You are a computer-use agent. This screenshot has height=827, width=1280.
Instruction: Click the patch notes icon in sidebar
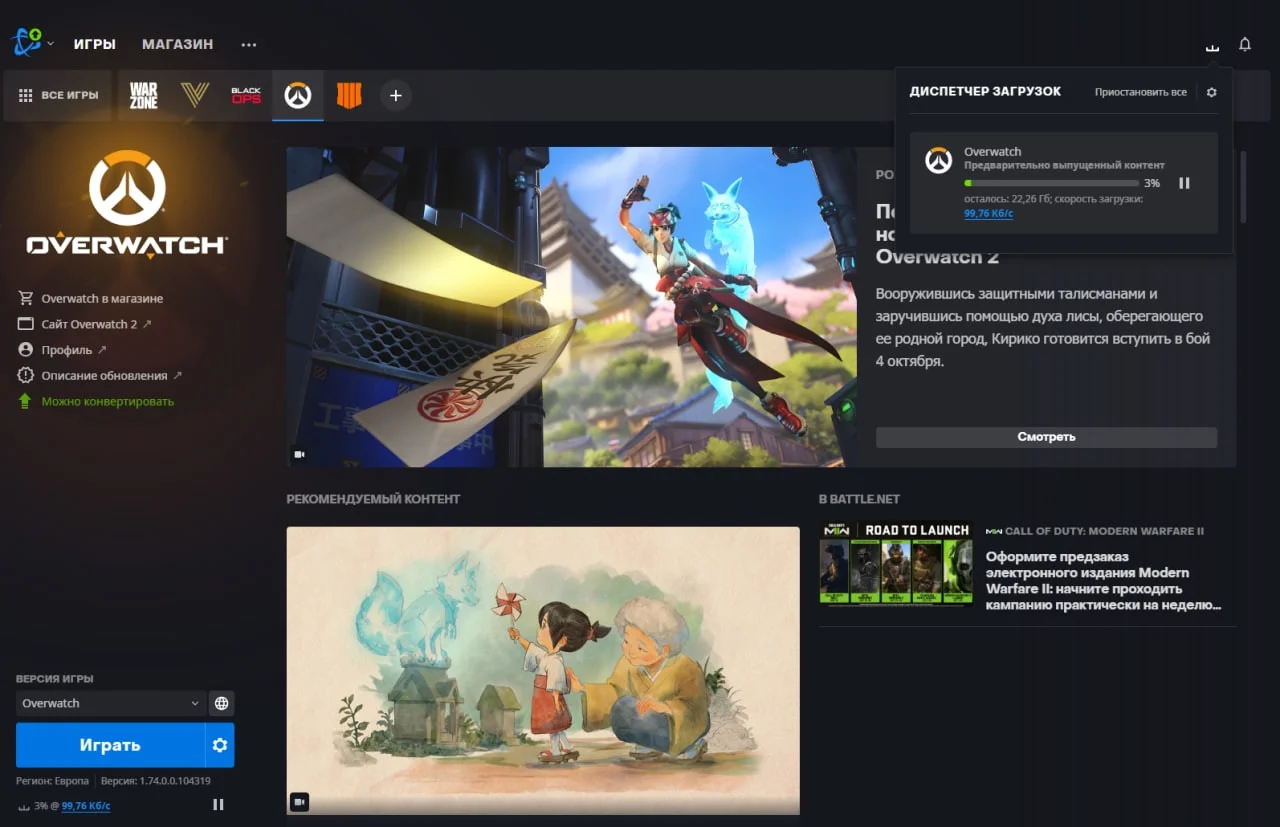pos(25,375)
